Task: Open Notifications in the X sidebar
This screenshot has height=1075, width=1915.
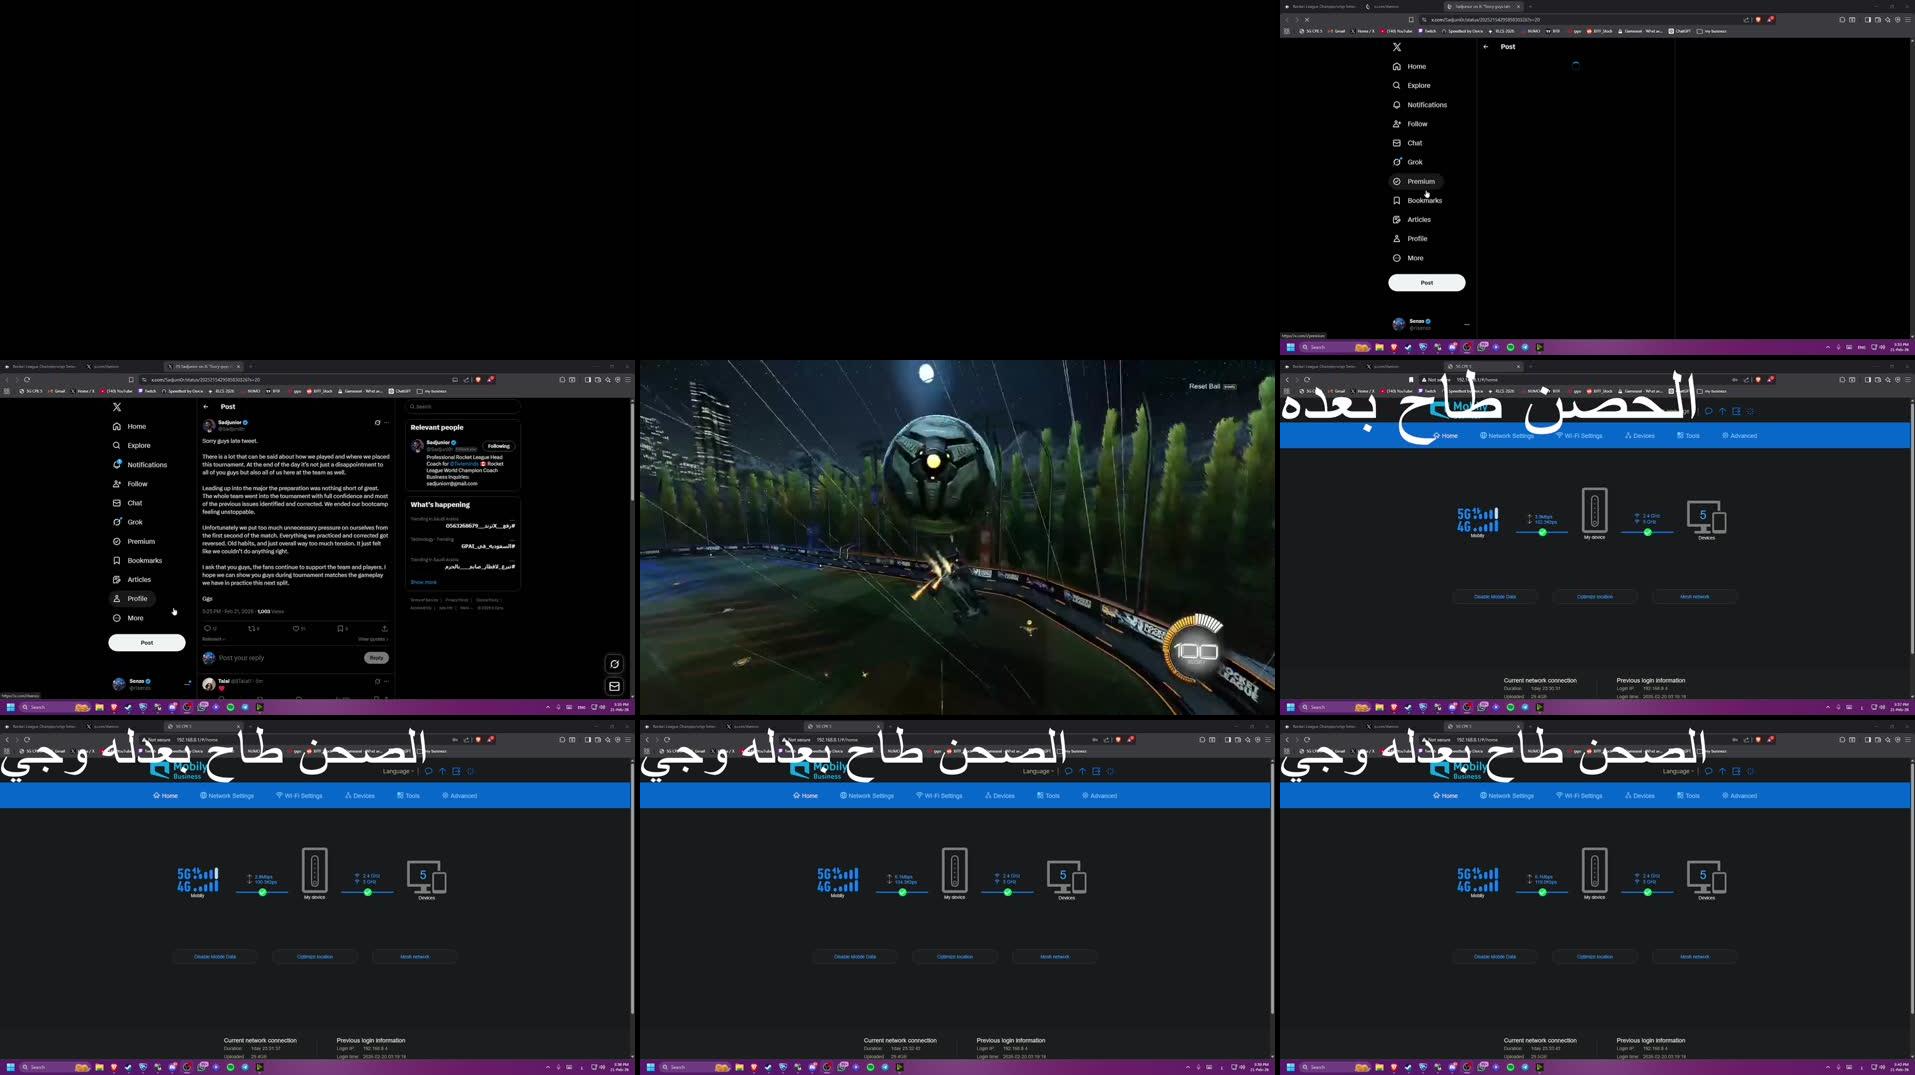Action: coord(145,464)
